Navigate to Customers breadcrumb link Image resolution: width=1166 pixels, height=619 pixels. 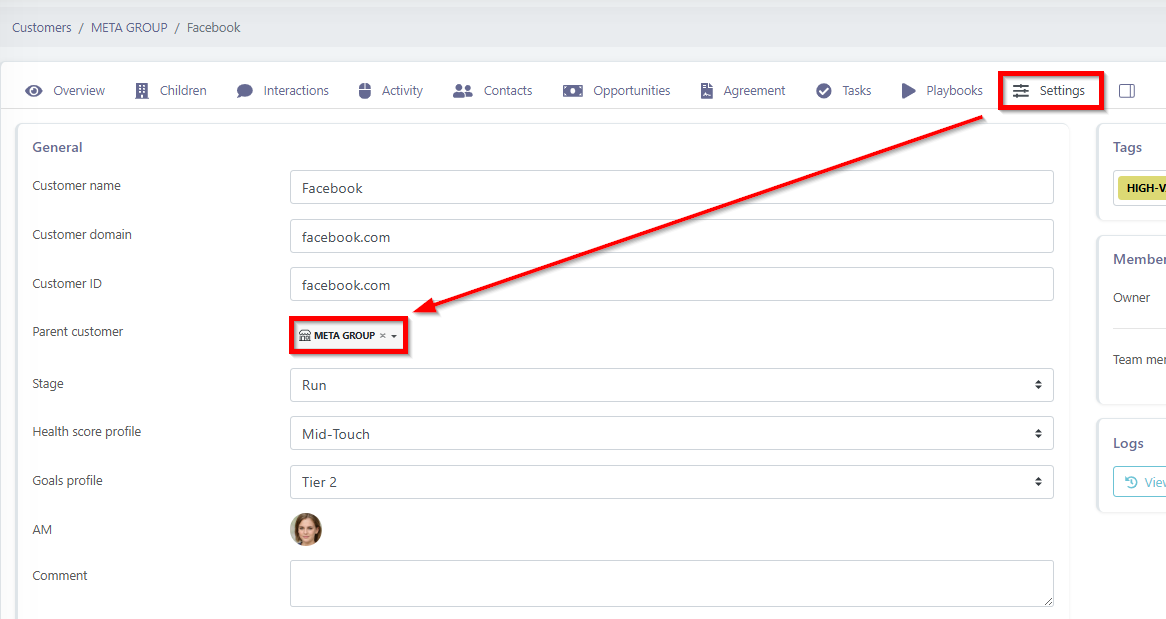tap(42, 28)
